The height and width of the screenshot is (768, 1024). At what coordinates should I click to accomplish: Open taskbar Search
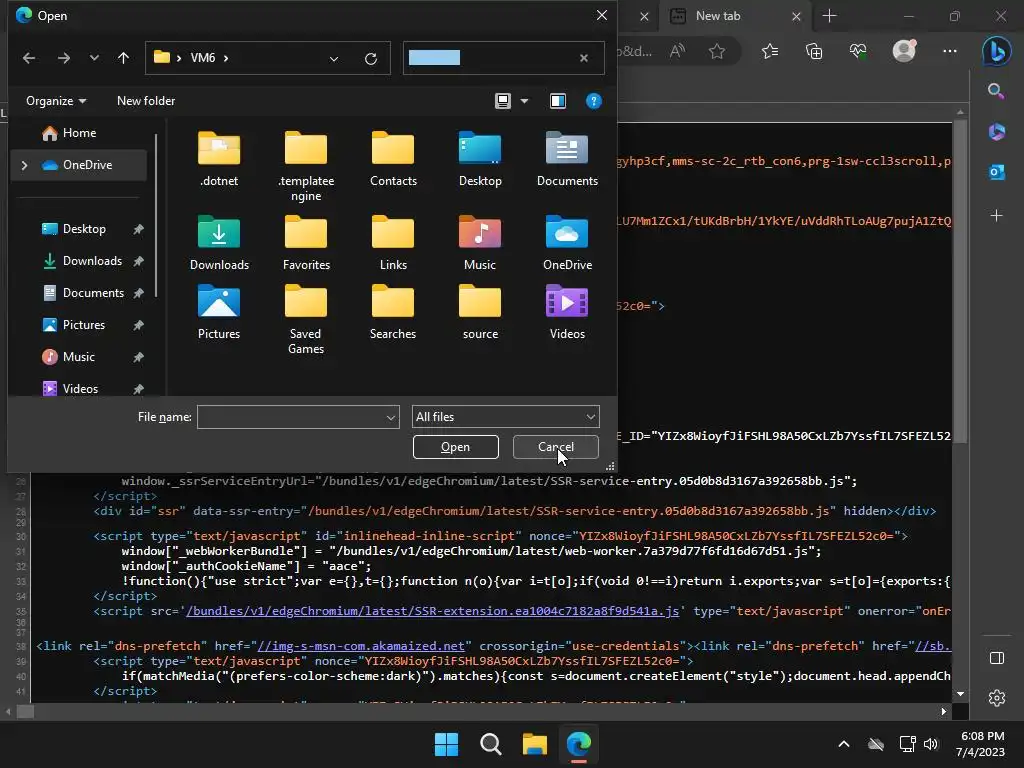click(490, 744)
